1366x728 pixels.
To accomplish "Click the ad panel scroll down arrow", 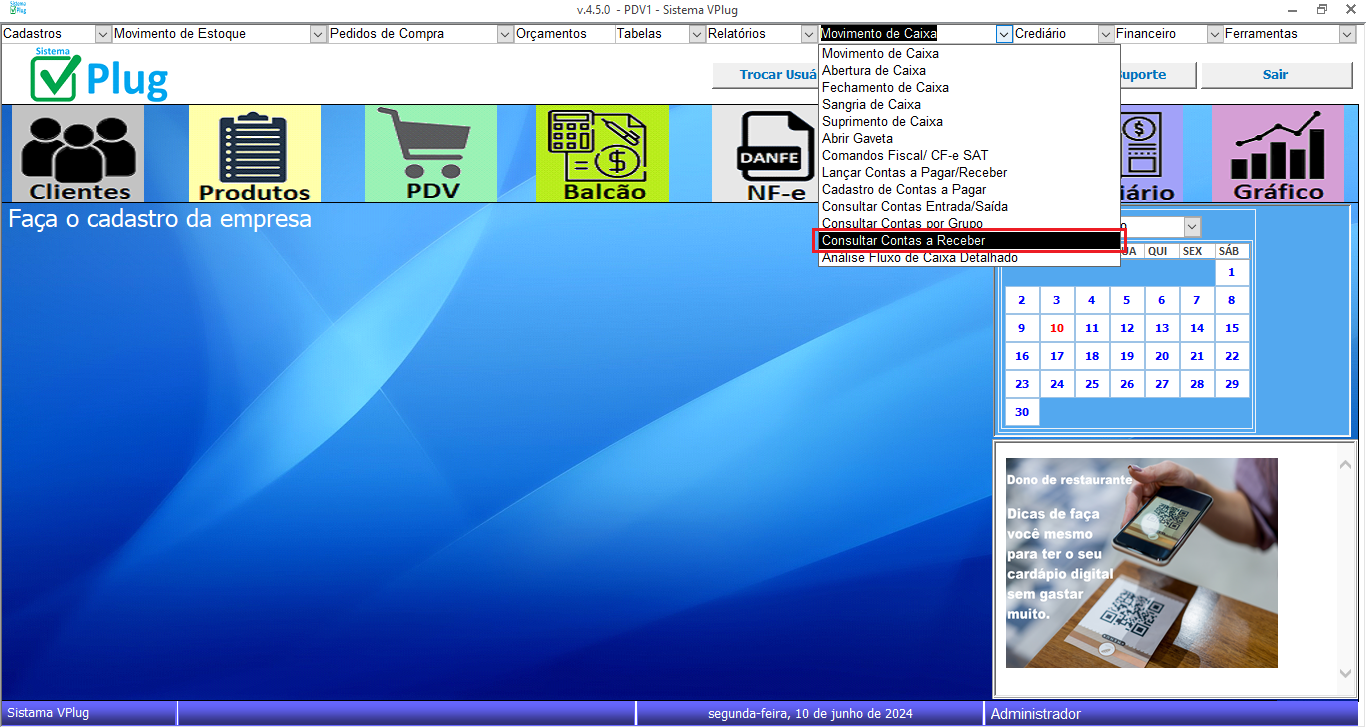I will tap(1346, 674).
